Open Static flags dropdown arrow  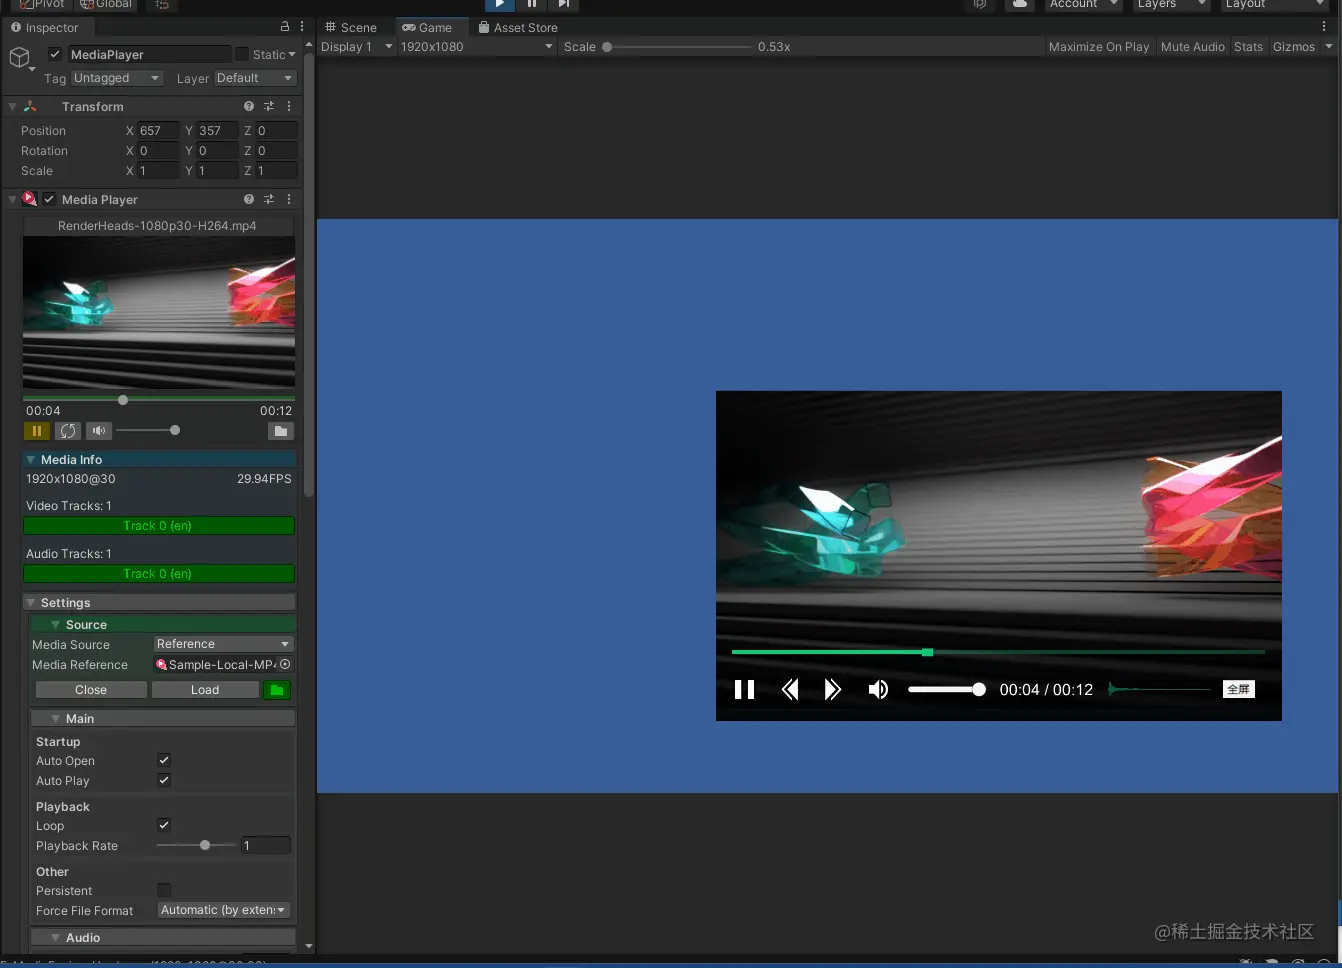[x=292, y=55]
